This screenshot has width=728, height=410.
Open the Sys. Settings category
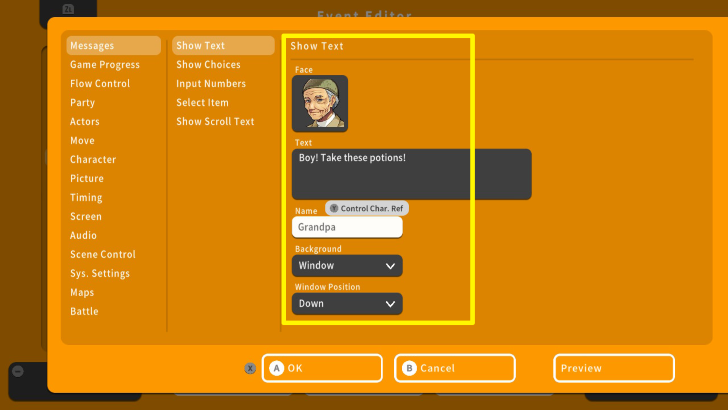(x=100, y=274)
